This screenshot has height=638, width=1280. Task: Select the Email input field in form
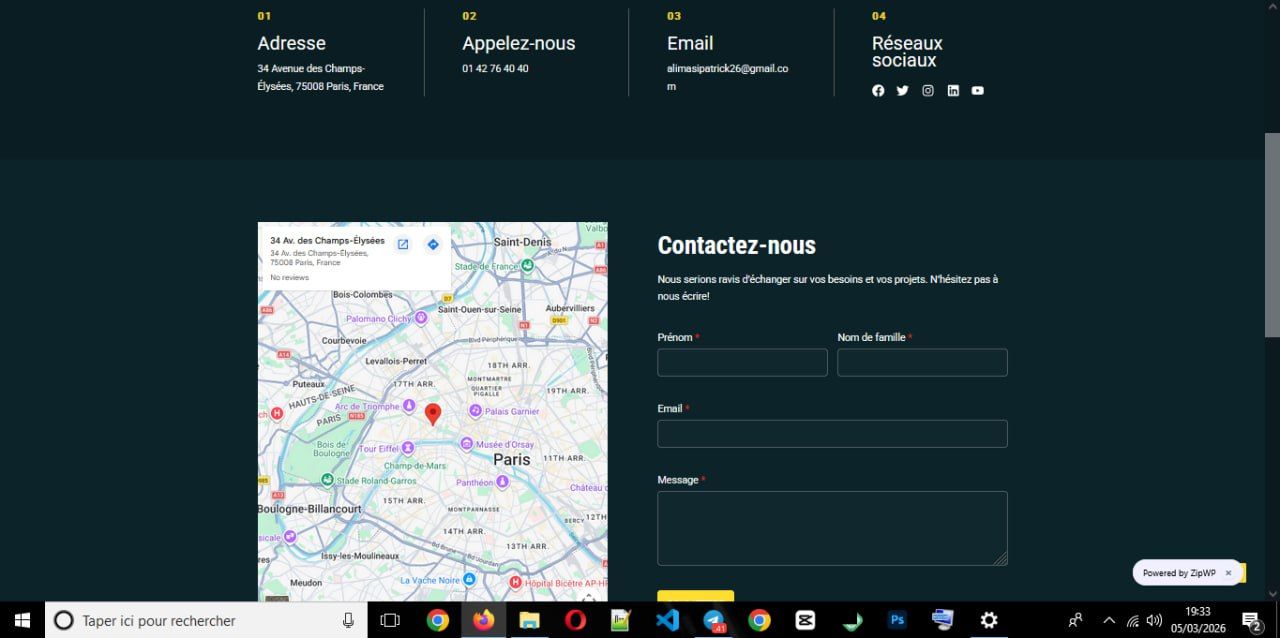tap(832, 434)
